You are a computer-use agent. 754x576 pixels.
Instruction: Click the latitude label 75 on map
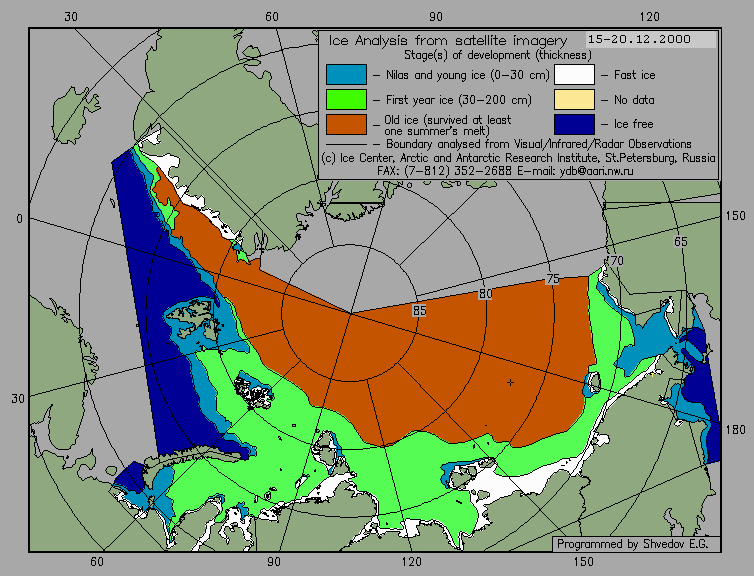click(553, 279)
